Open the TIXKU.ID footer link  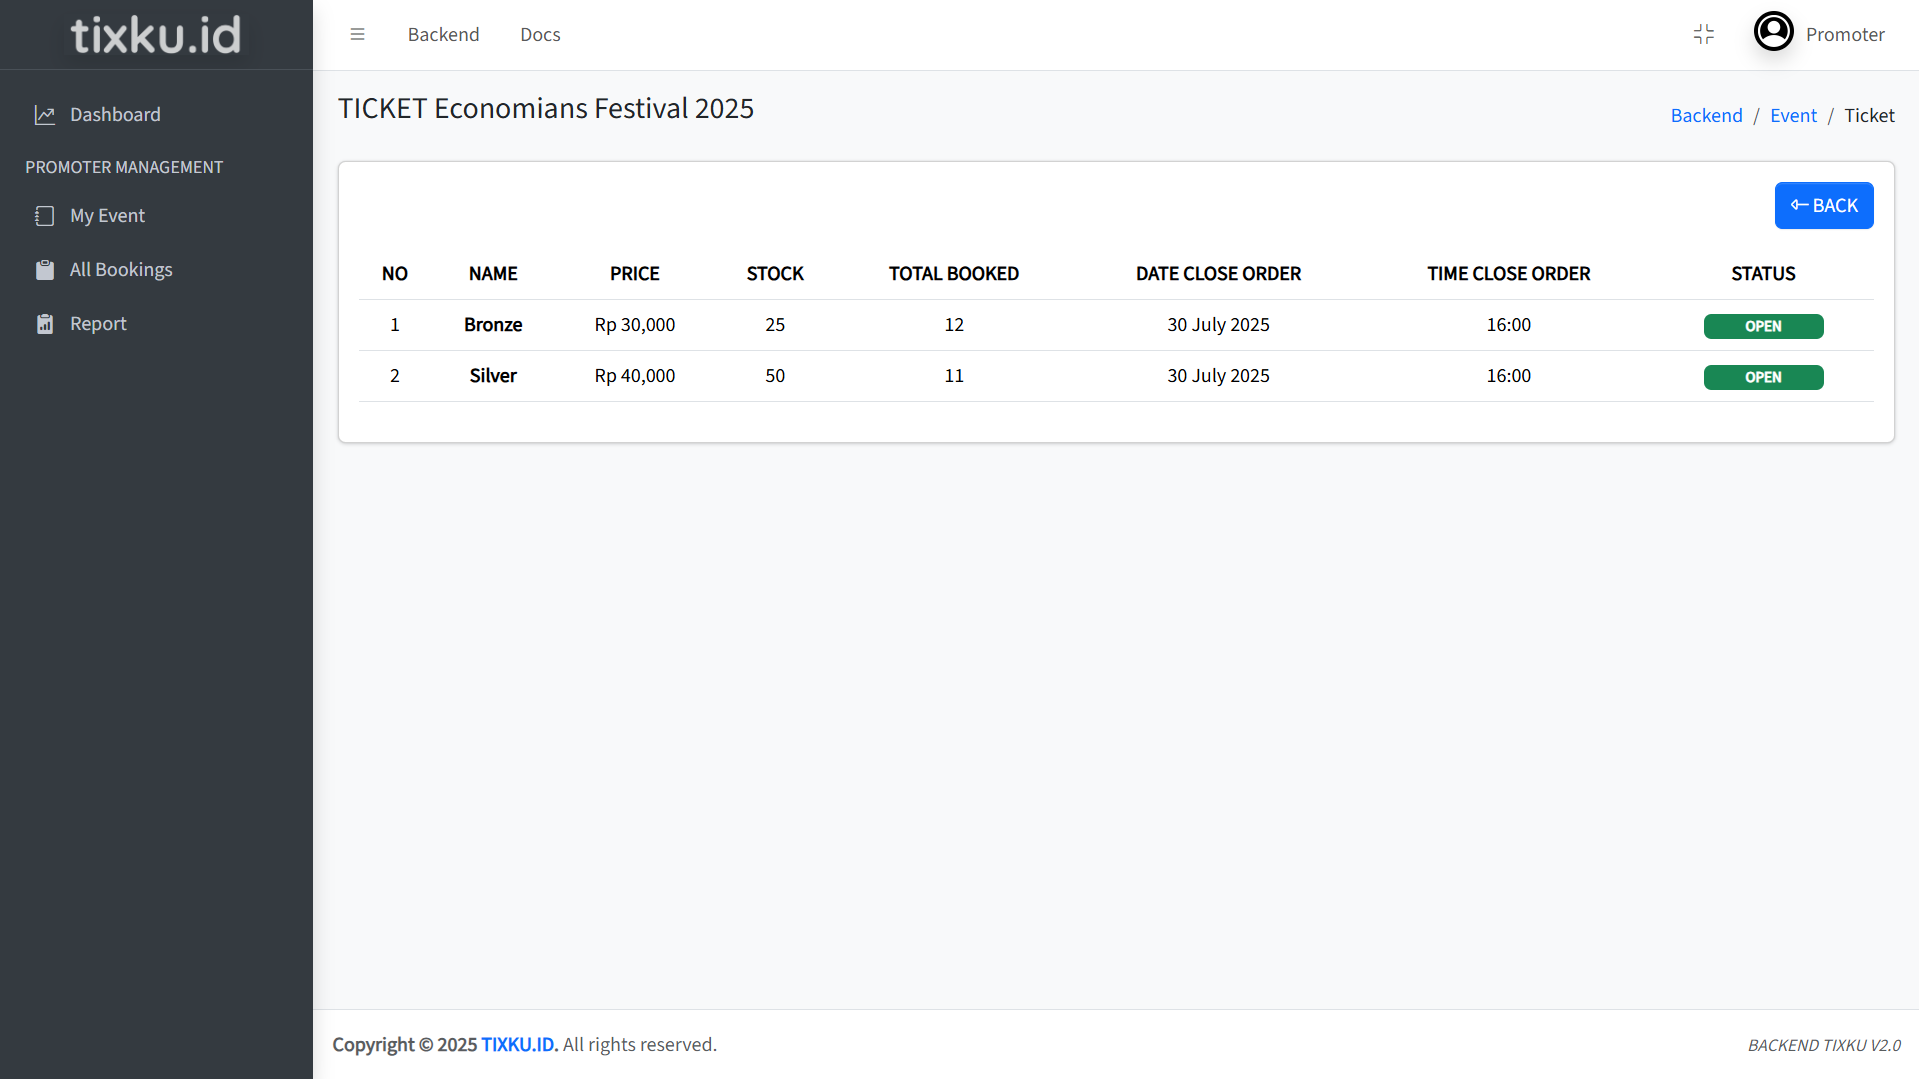(x=519, y=1044)
